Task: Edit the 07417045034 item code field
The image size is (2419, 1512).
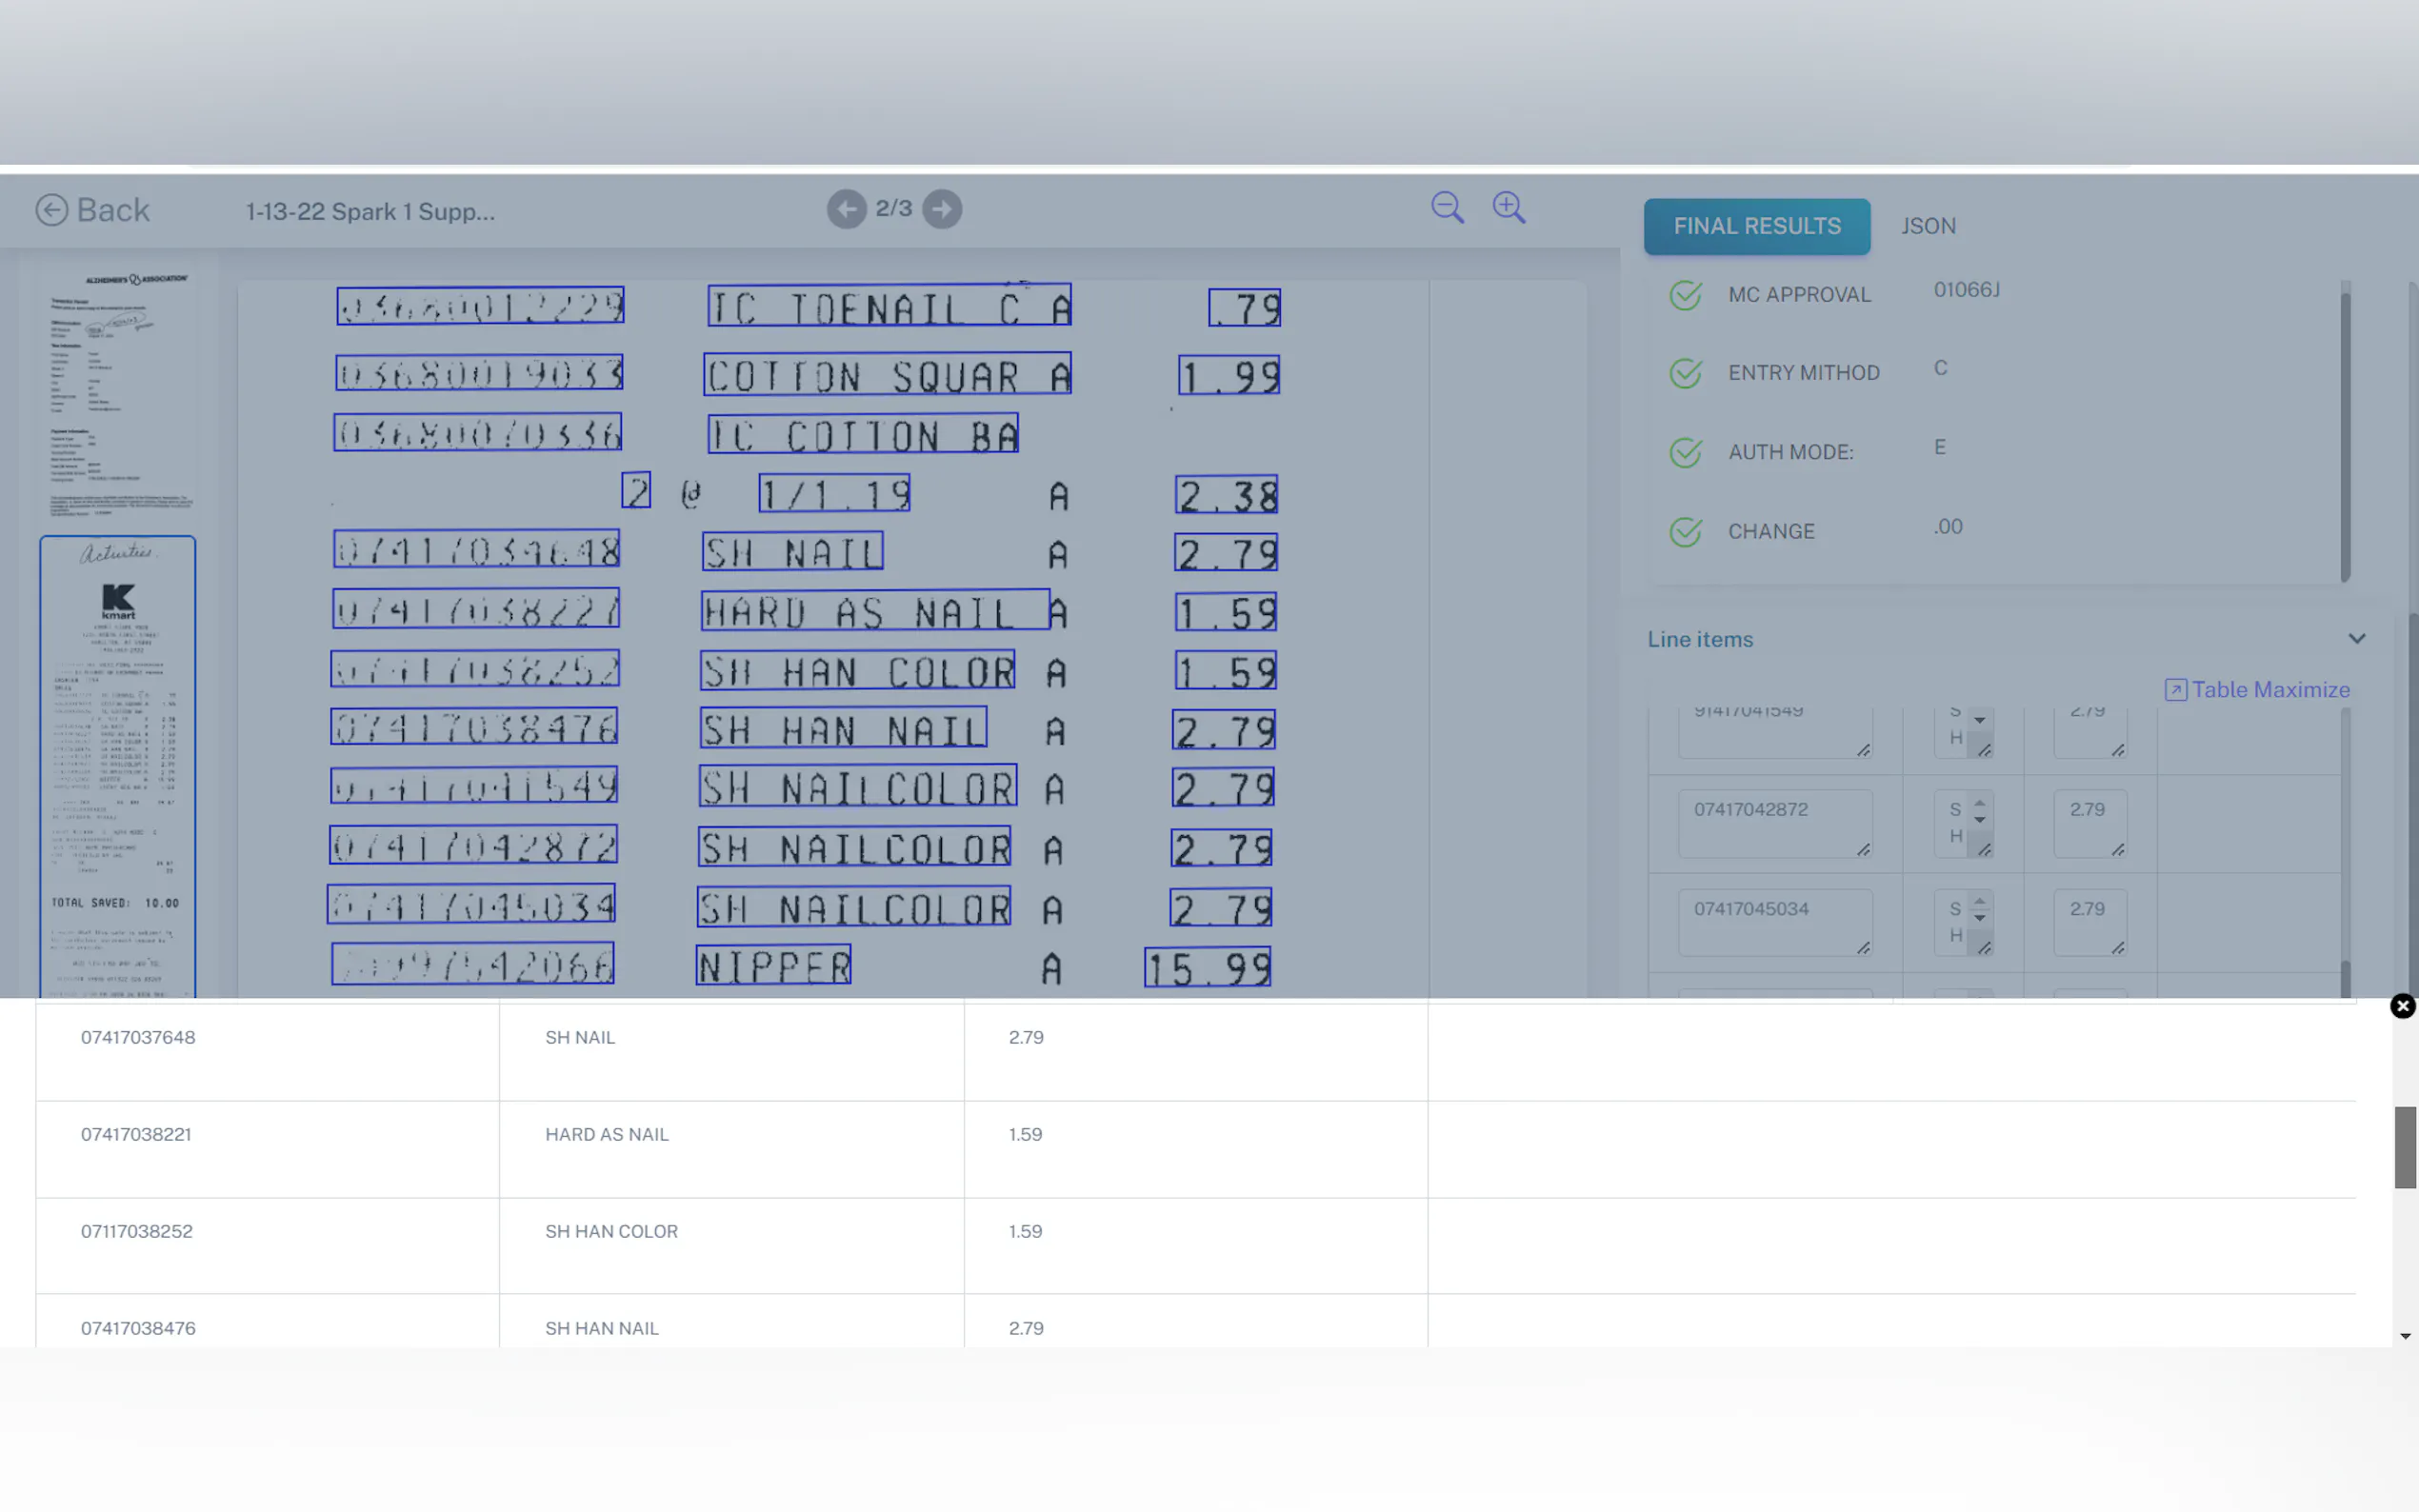Action: (x=1773, y=921)
